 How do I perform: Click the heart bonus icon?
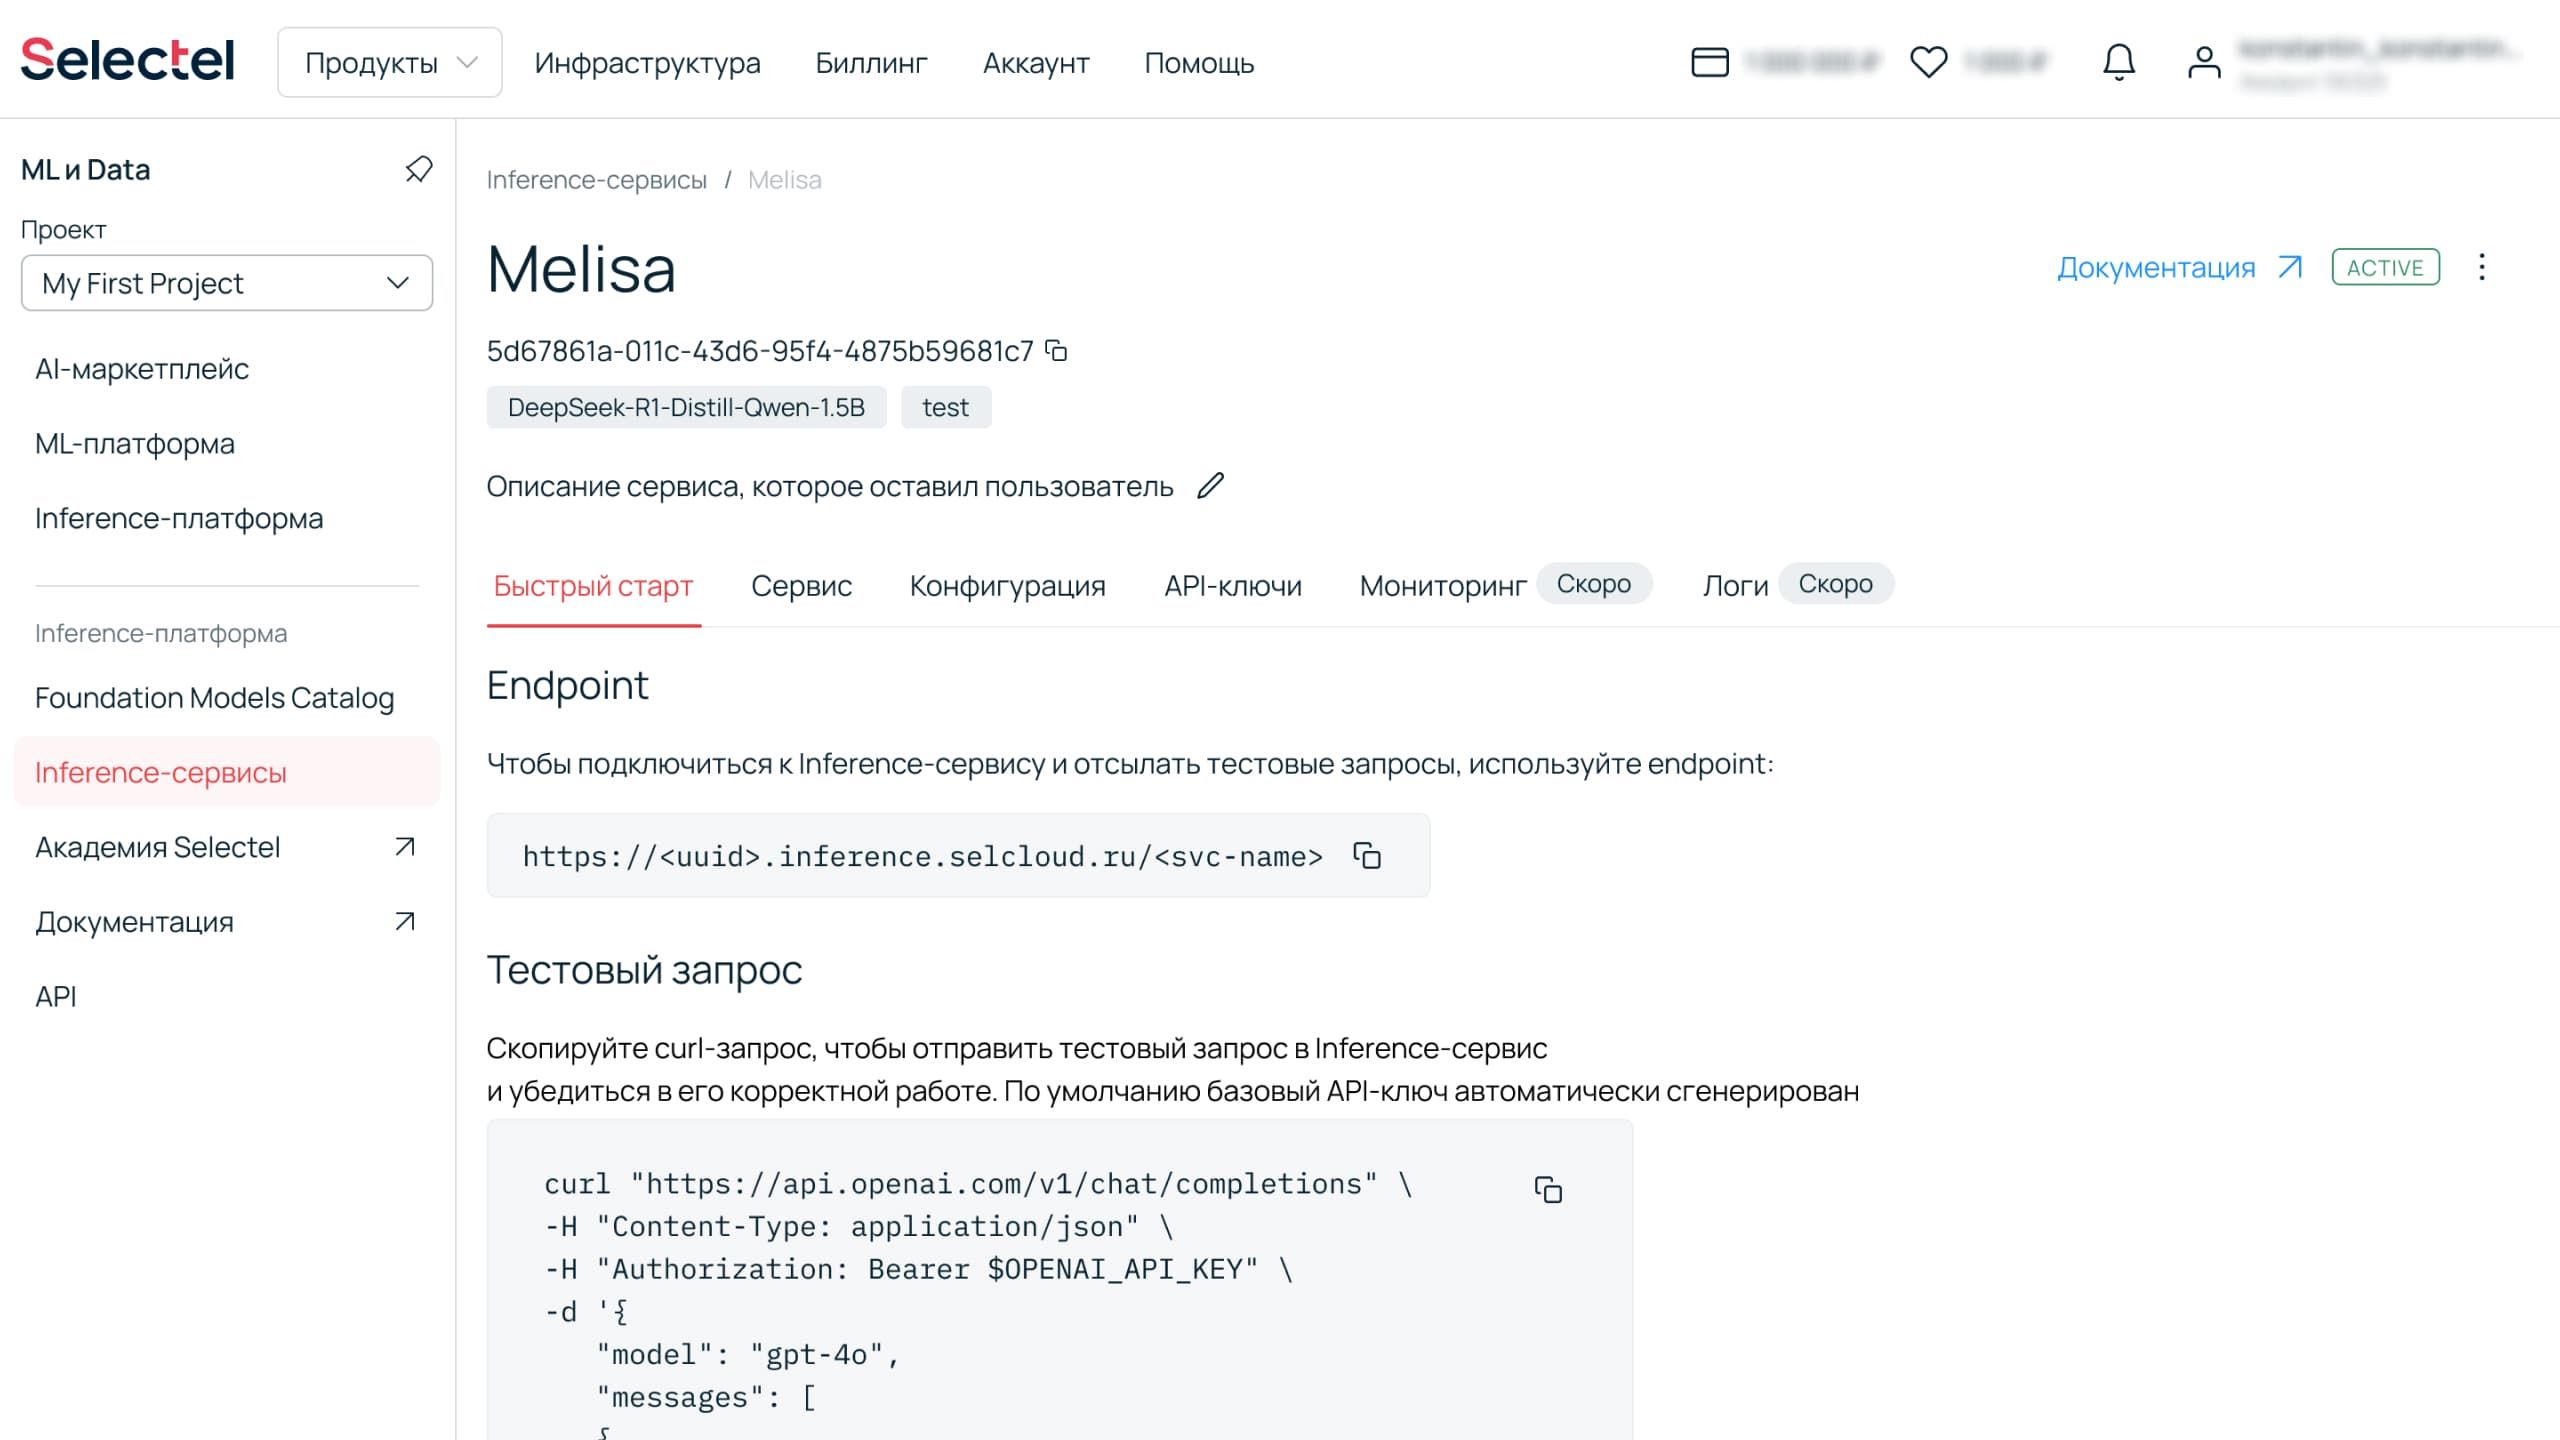pyautogui.click(x=1928, y=62)
